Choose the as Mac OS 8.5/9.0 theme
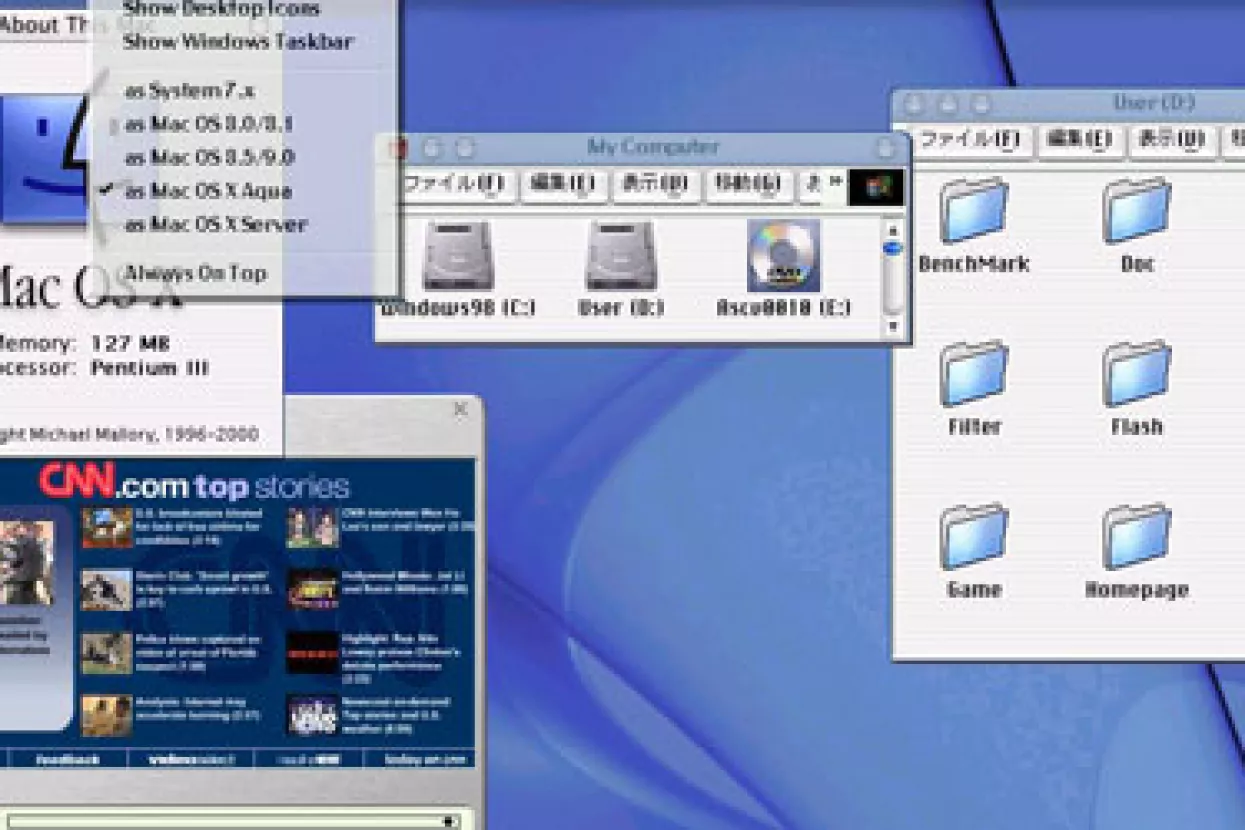The width and height of the screenshot is (1245, 830). point(208,157)
